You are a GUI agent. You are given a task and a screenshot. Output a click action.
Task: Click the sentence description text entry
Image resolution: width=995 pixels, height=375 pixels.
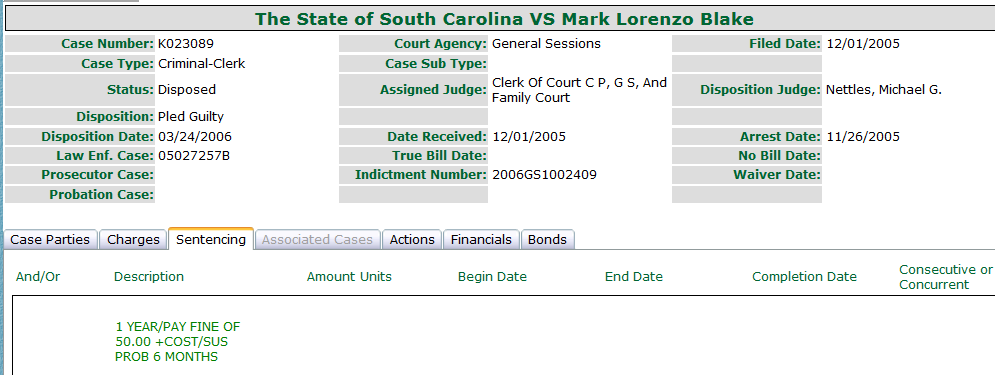[178, 342]
